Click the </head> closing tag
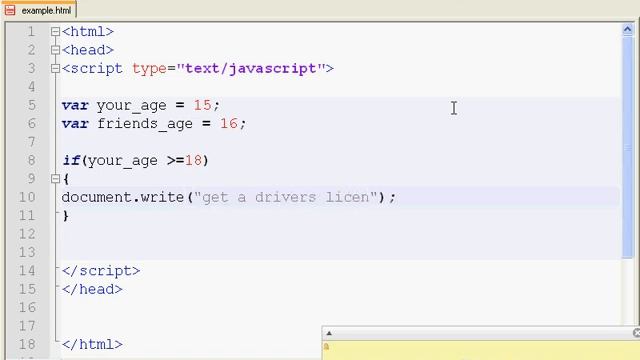This screenshot has width=640, height=360. click(92, 289)
